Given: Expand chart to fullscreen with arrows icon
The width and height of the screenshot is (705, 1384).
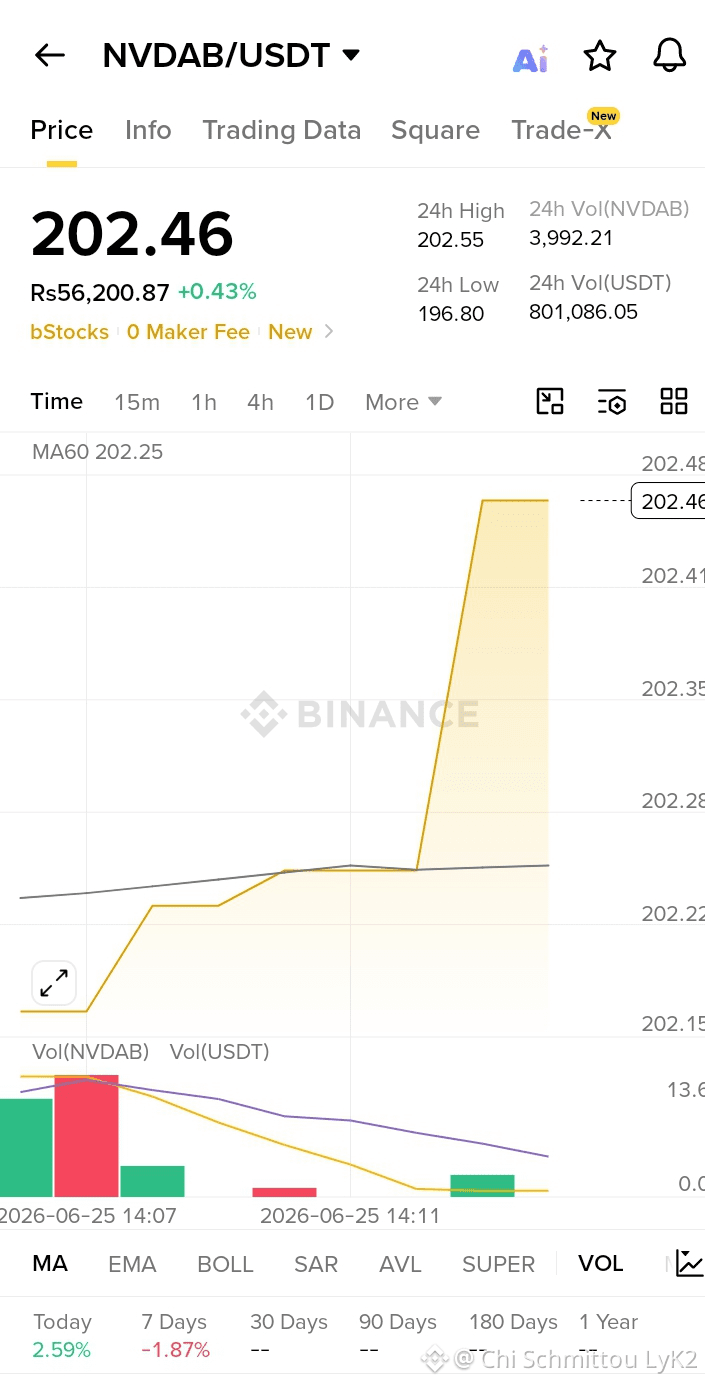Looking at the screenshot, I should tap(54, 983).
